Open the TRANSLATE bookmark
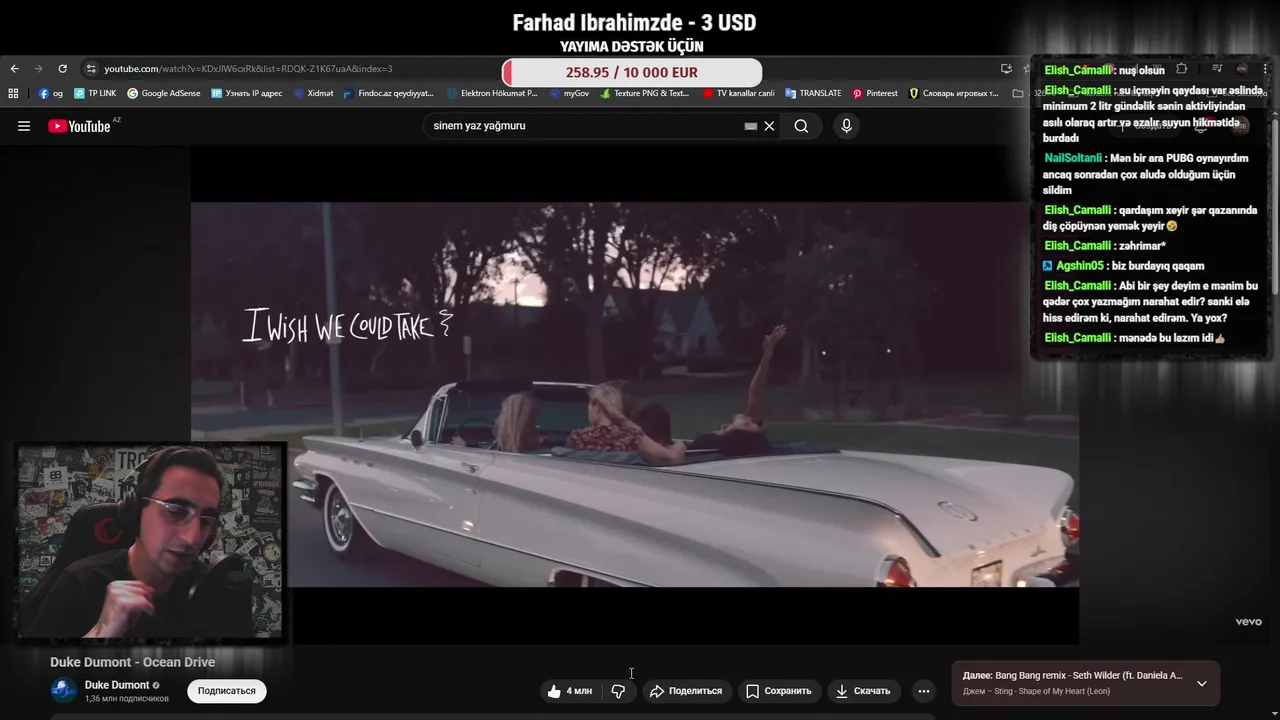 (813, 93)
